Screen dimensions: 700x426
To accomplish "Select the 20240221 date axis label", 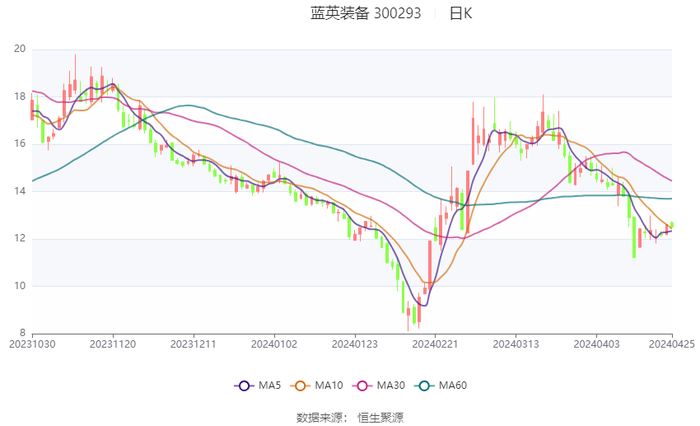I will tap(433, 343).
